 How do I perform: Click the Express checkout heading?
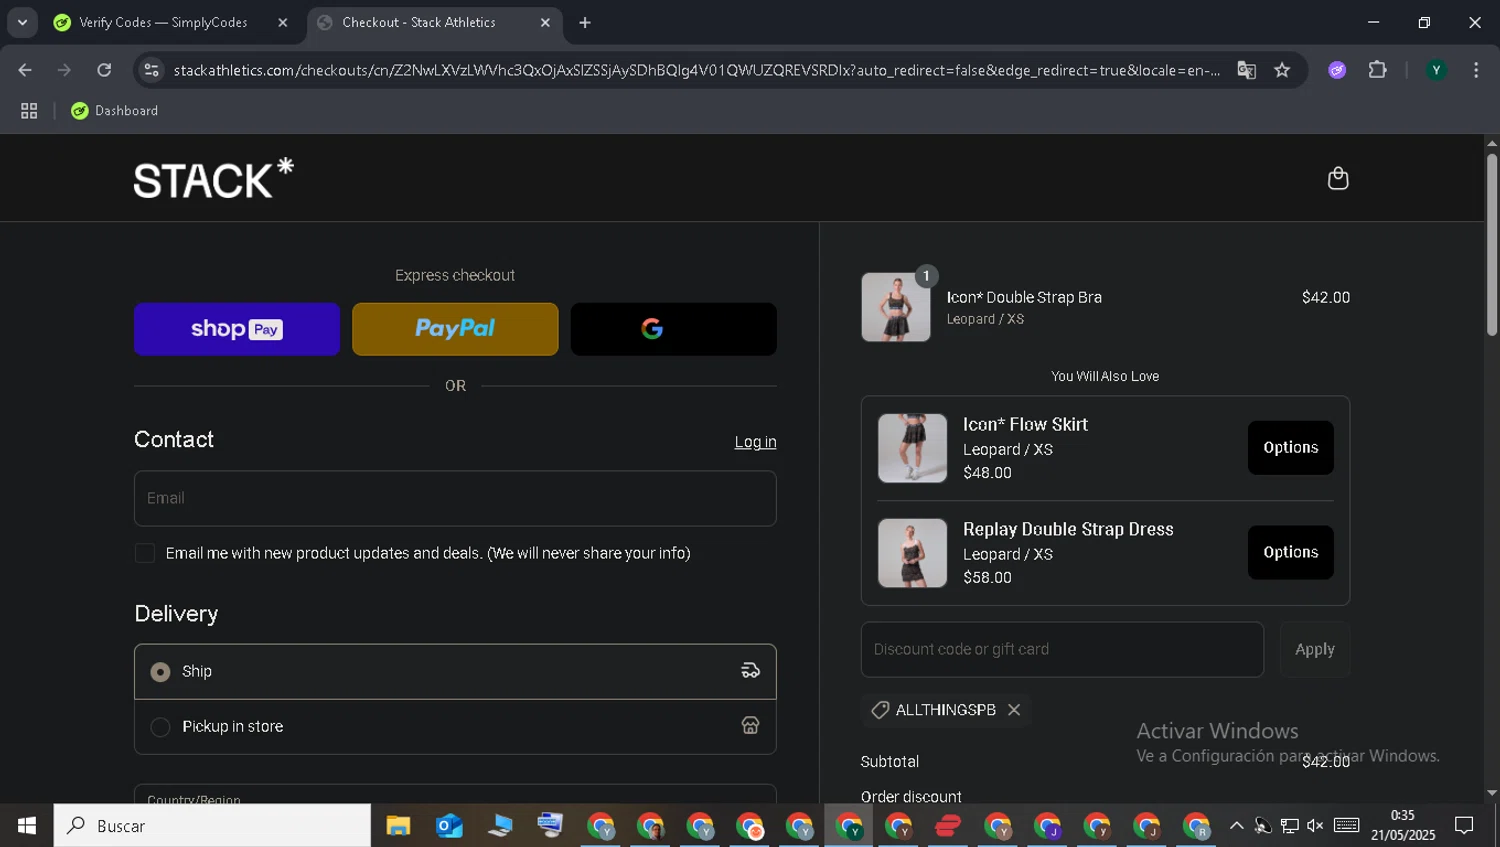click(x=455, y=275)
